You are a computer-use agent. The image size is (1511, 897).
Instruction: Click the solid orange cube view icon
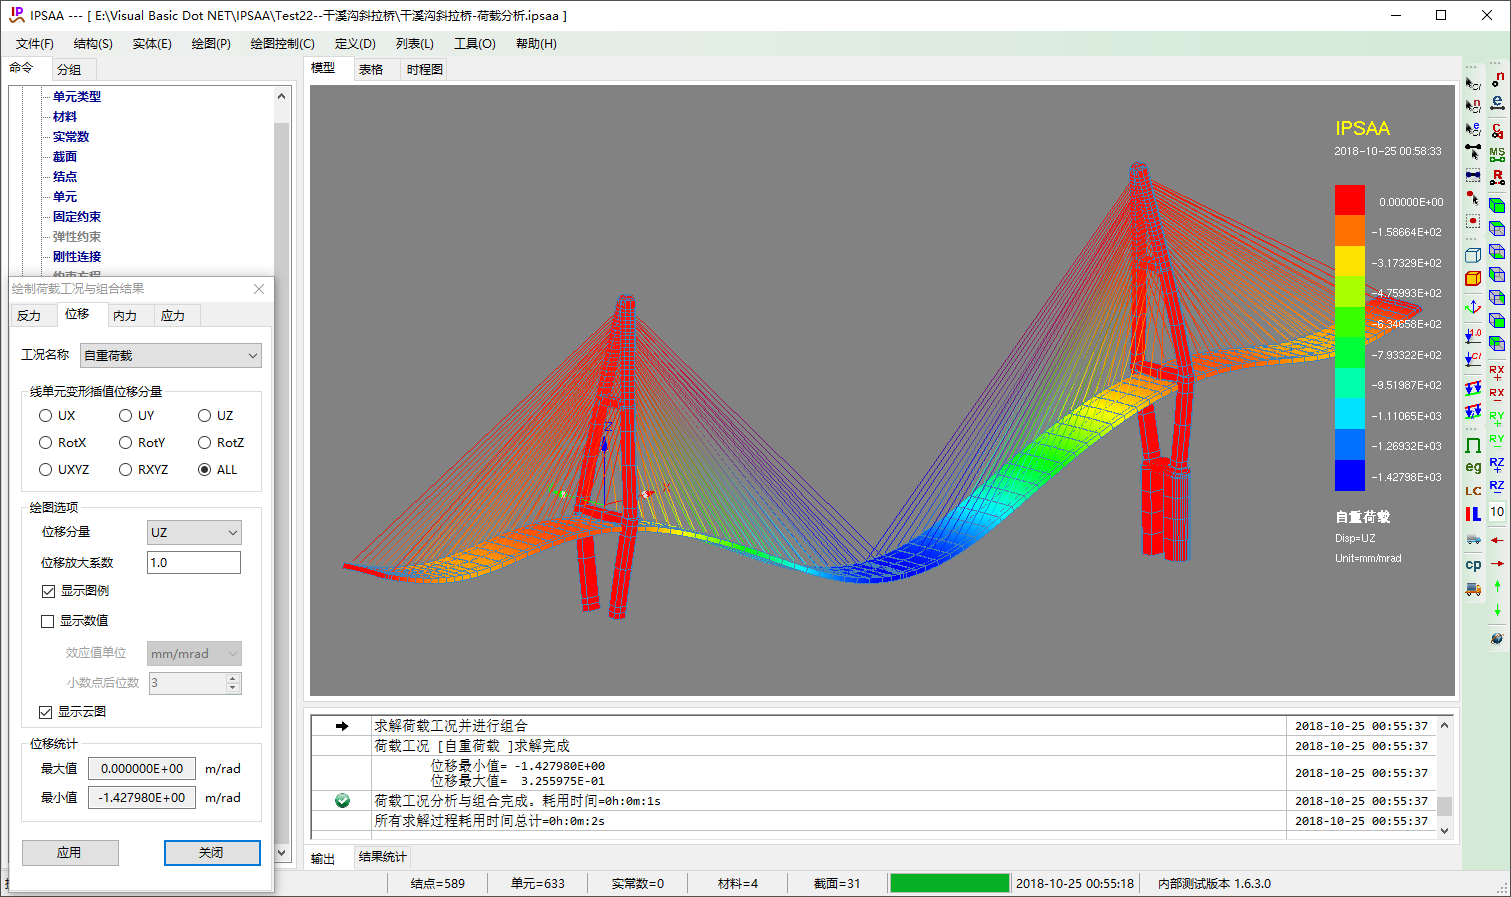tap(1473, 279)
